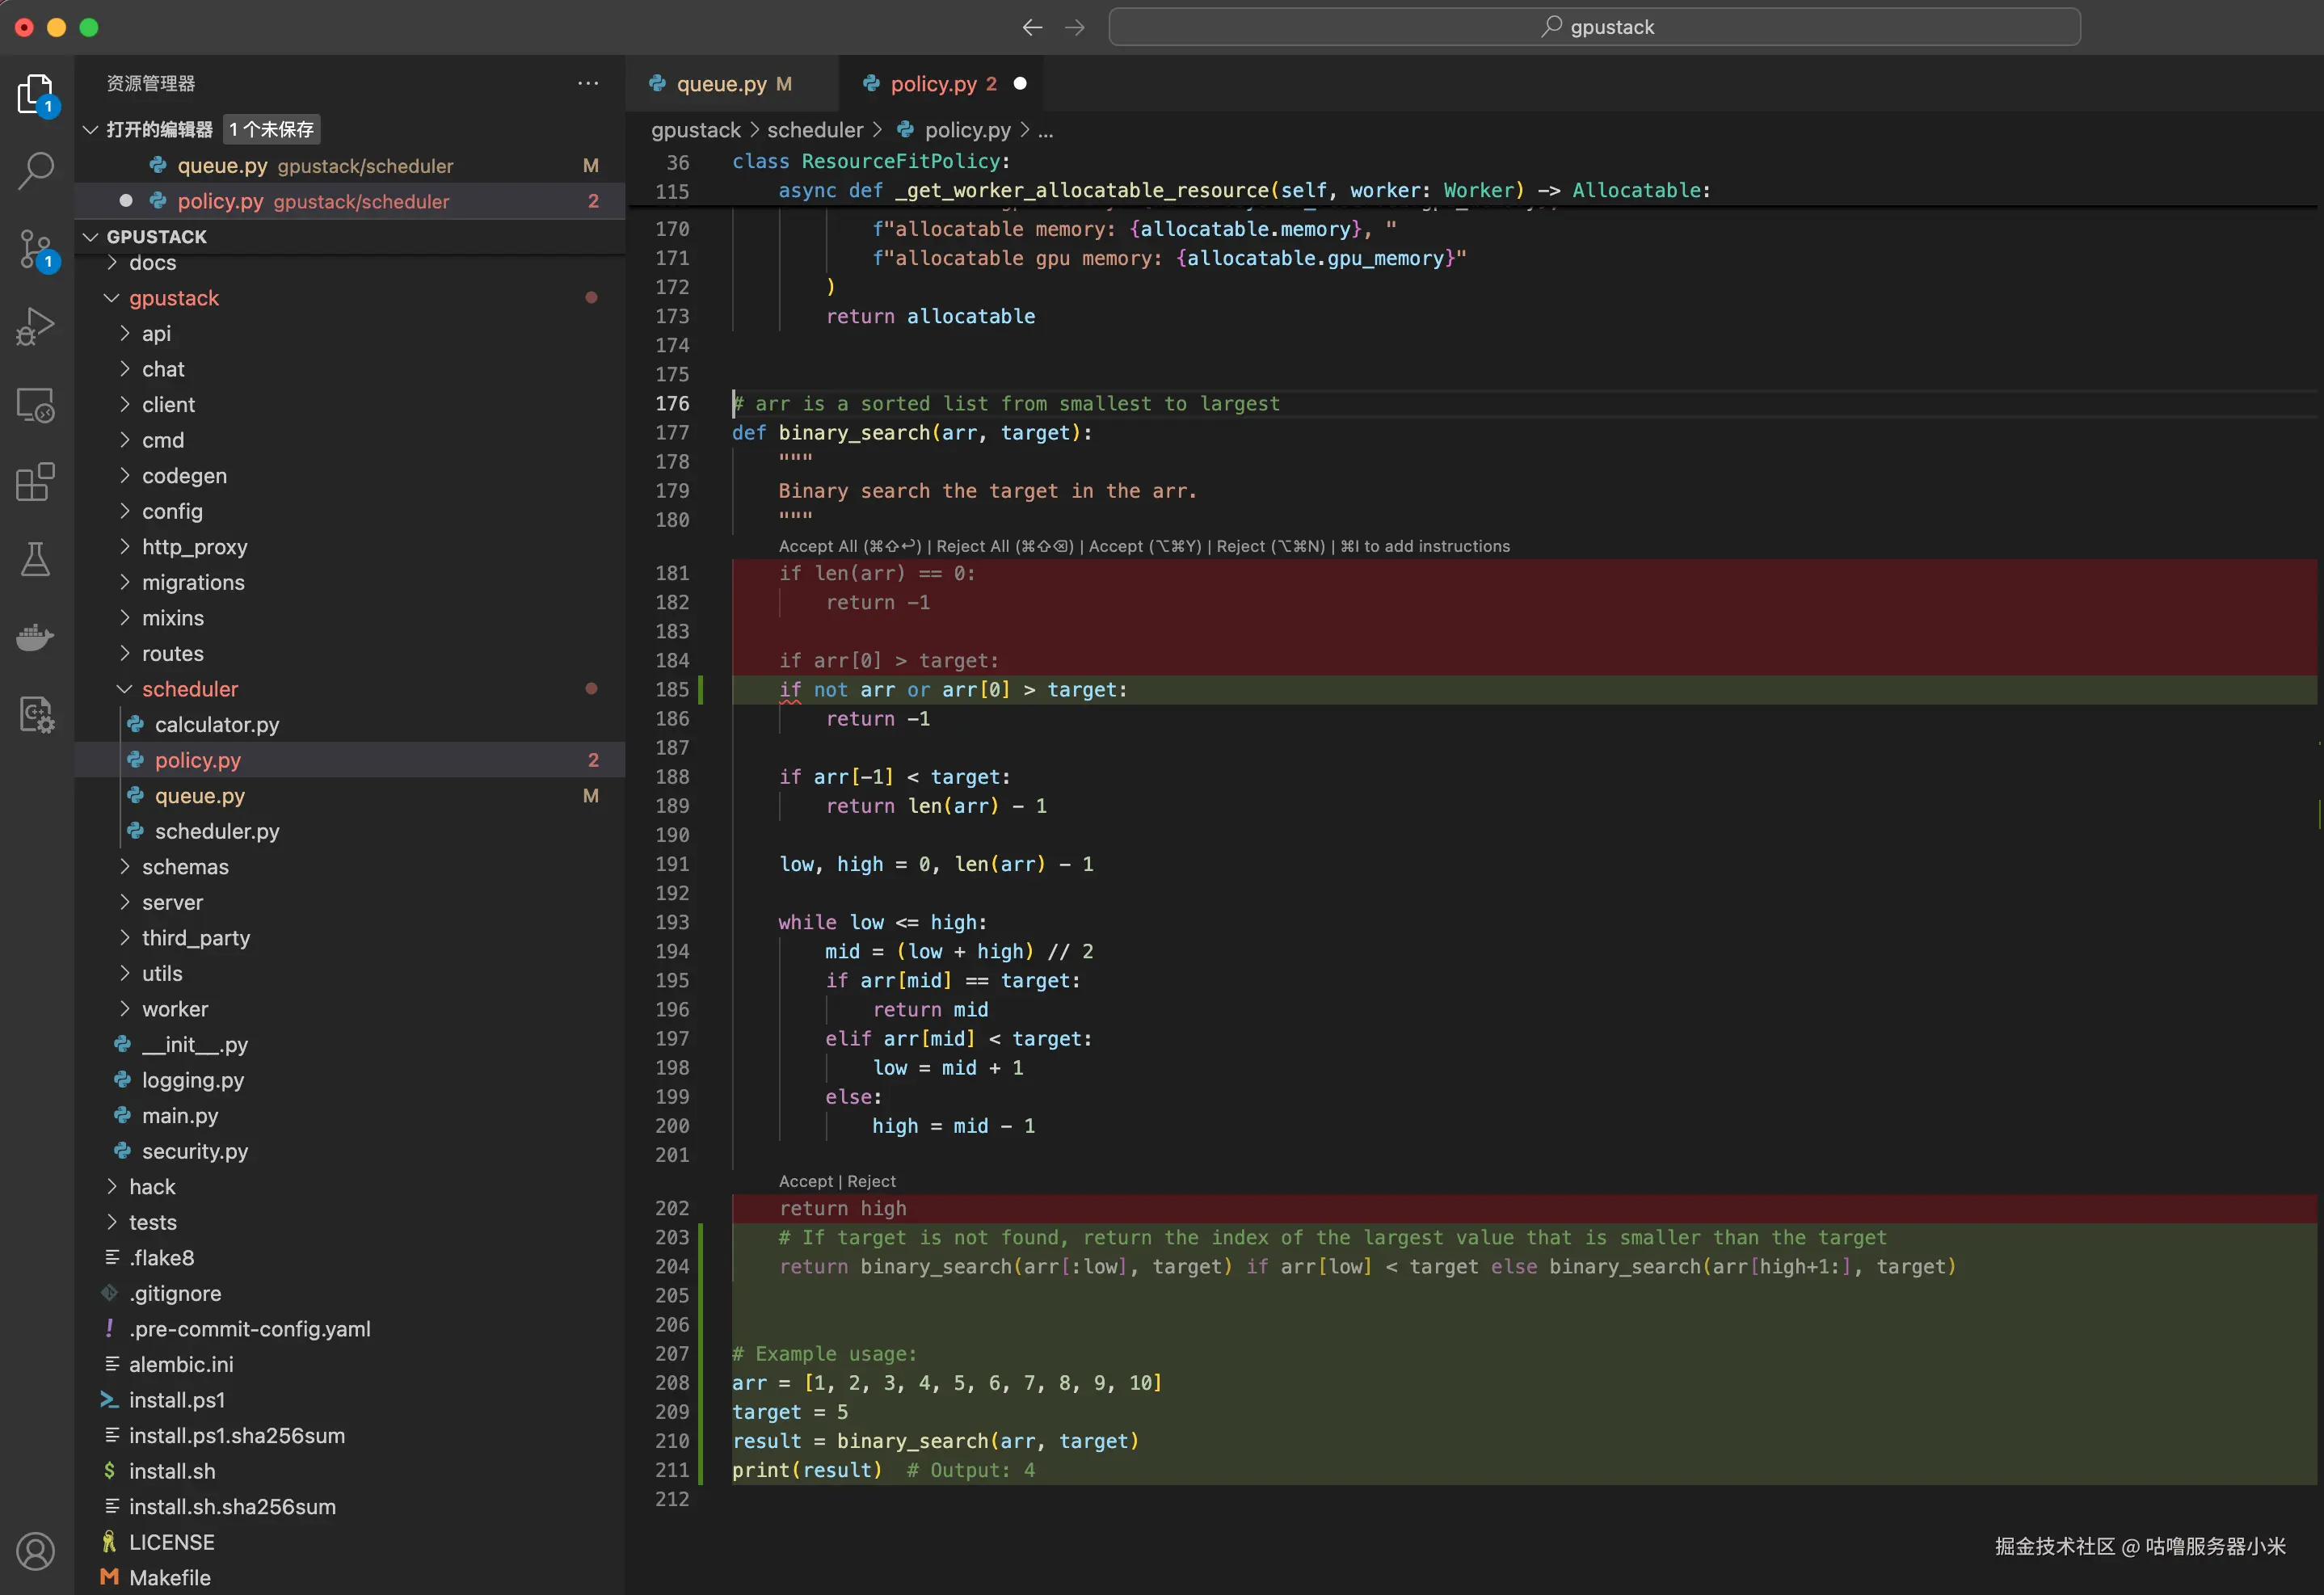2324x1595 pixels.
Task: Open calculator.py in file tree
Action: point(216,724)
